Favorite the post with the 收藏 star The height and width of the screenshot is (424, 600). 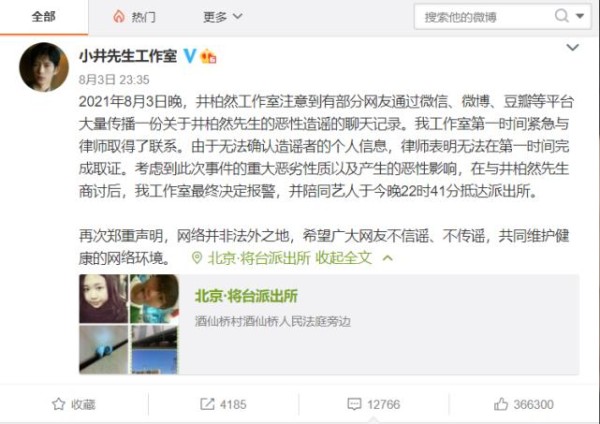73,404
